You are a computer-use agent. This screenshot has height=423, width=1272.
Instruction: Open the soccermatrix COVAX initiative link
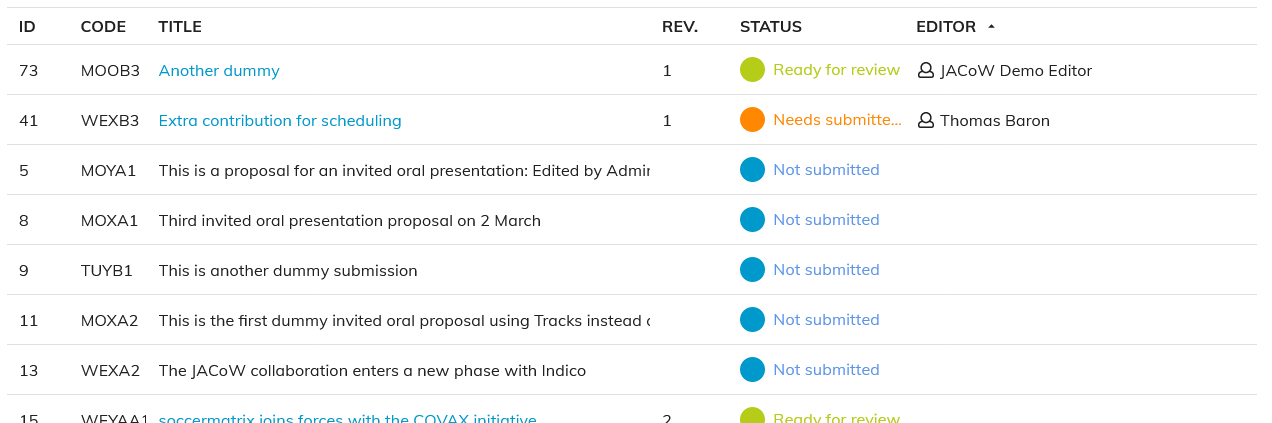(x=347, y=418)
